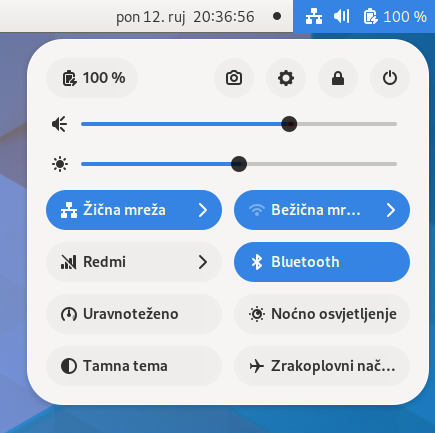Lock the screen with padlock icon
This screenshot has height=433, width=435.
point(338,78)
